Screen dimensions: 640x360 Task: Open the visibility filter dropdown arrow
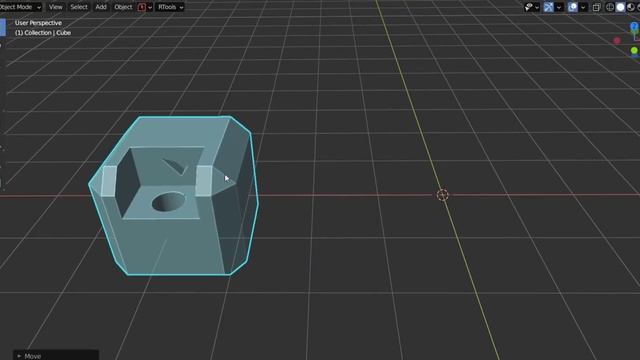pyautogui.click(x=537, y=7)
